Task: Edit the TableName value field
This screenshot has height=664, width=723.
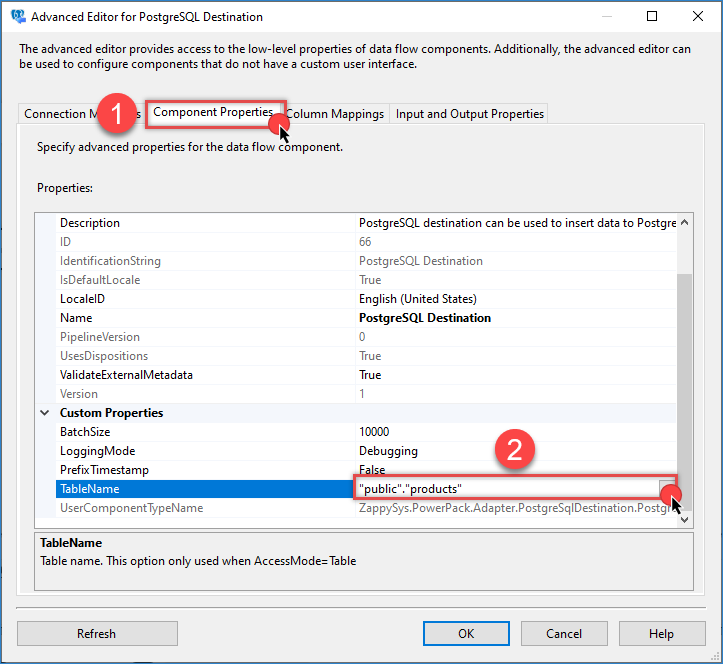Action: (505, 489)
